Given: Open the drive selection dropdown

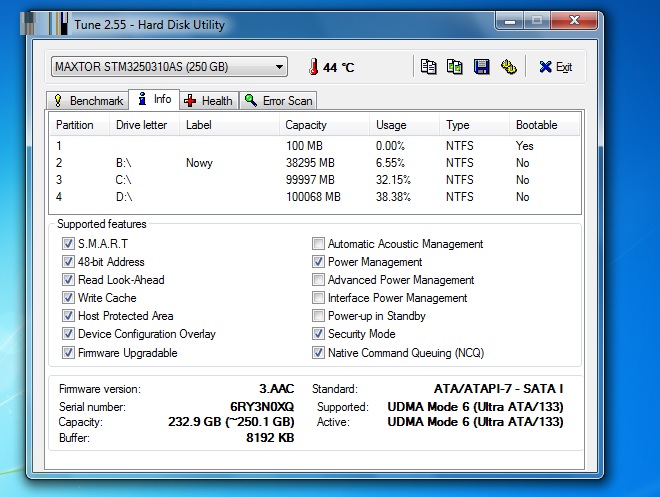Looking at the screenshot, I should click(x=169, y=67).
